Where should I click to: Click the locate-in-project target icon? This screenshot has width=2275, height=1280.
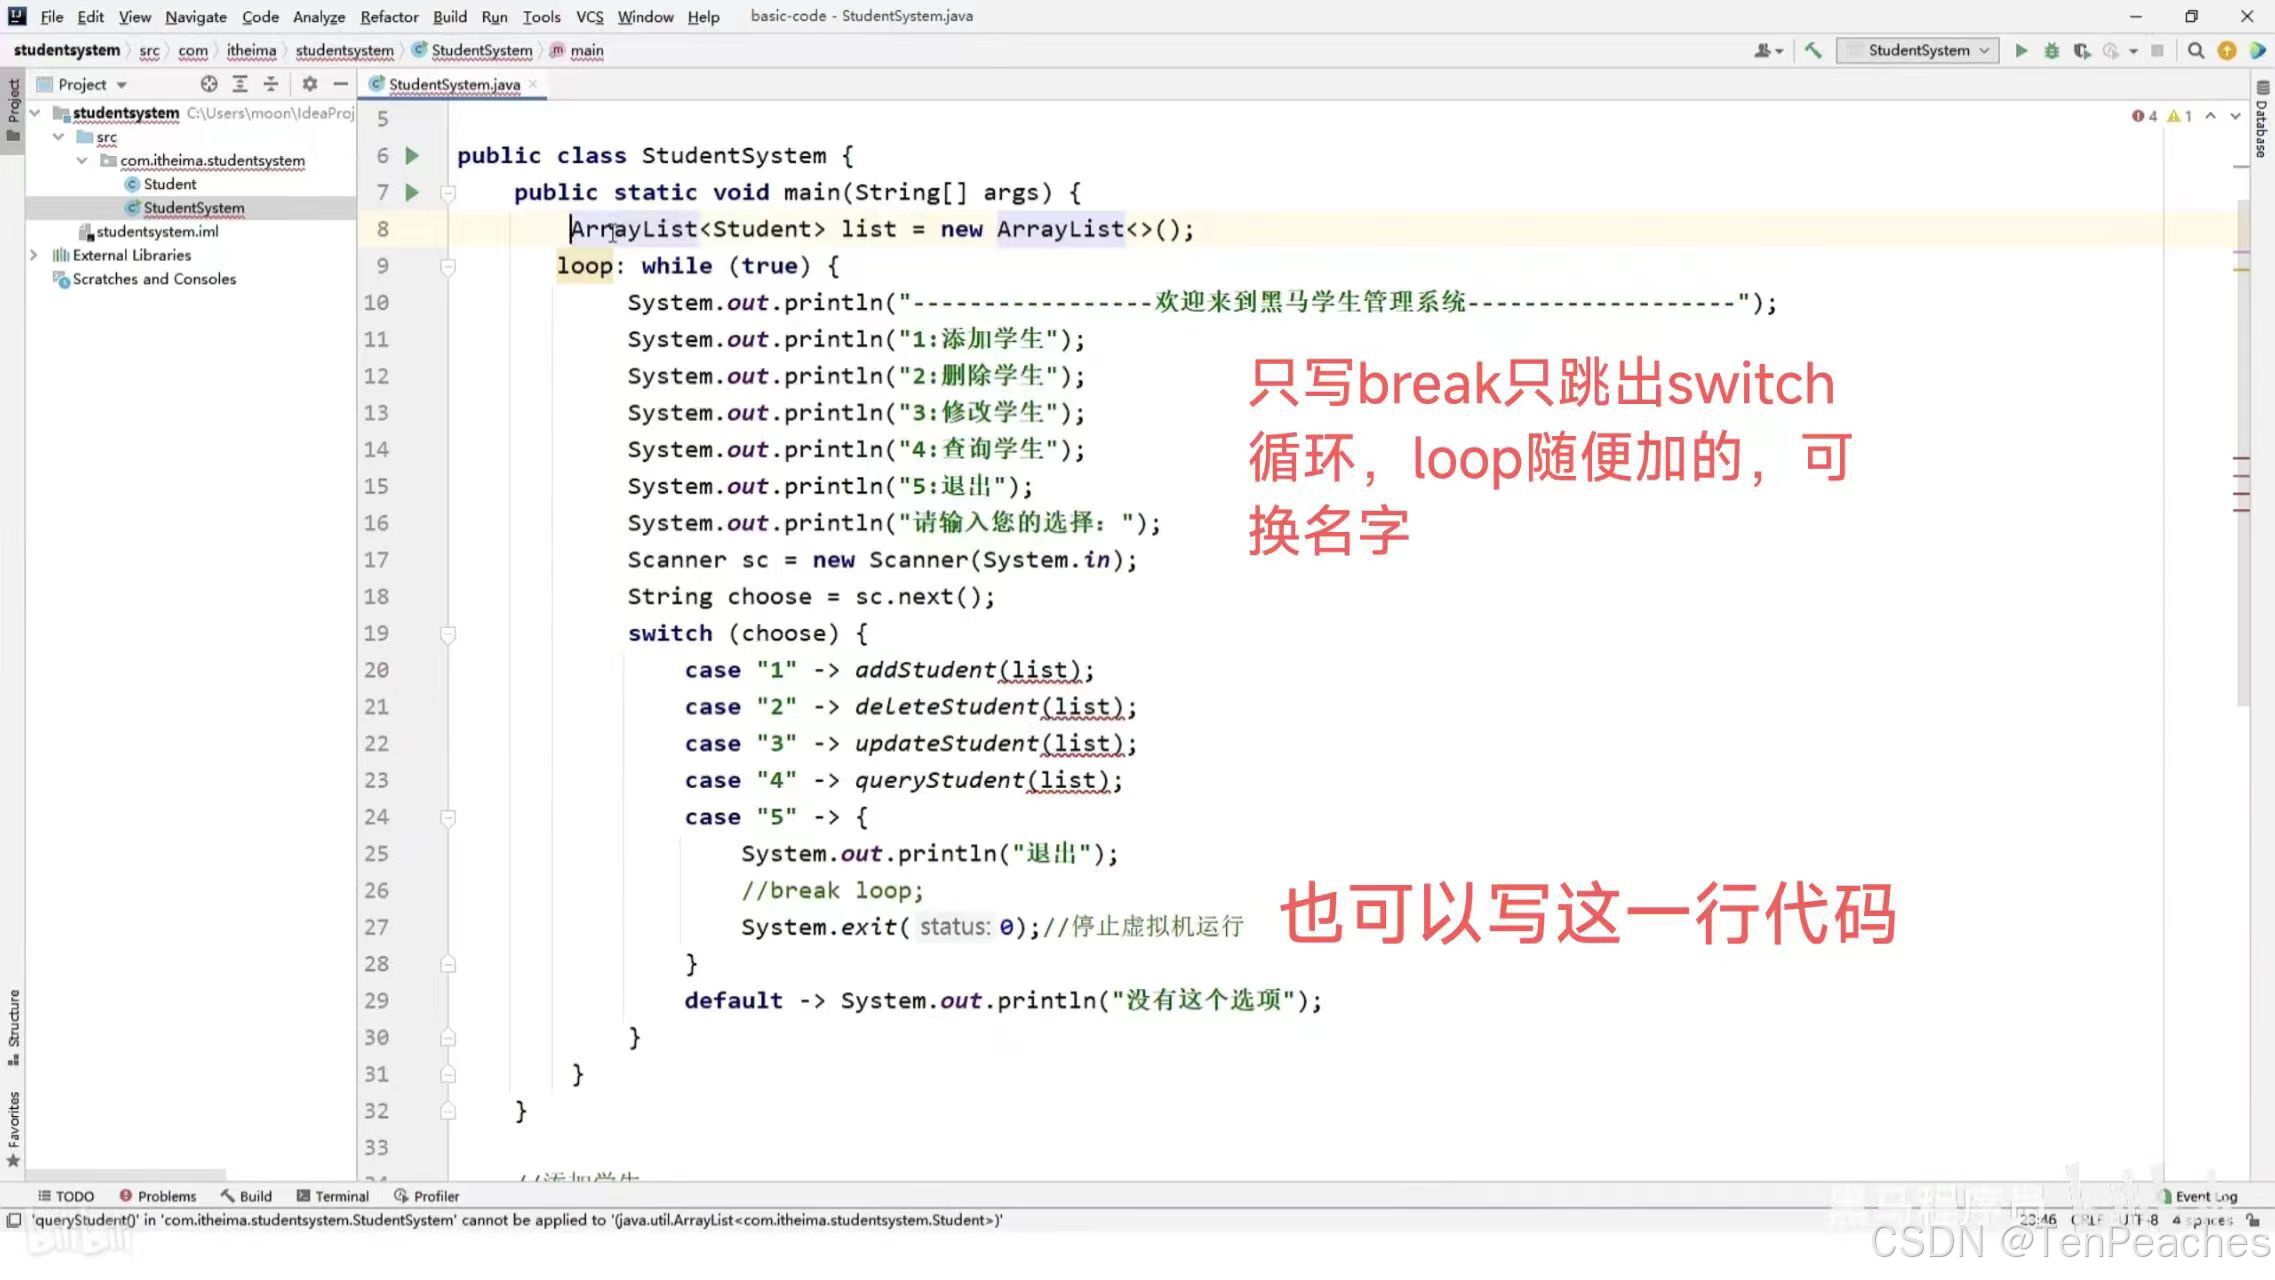[208, 84]
